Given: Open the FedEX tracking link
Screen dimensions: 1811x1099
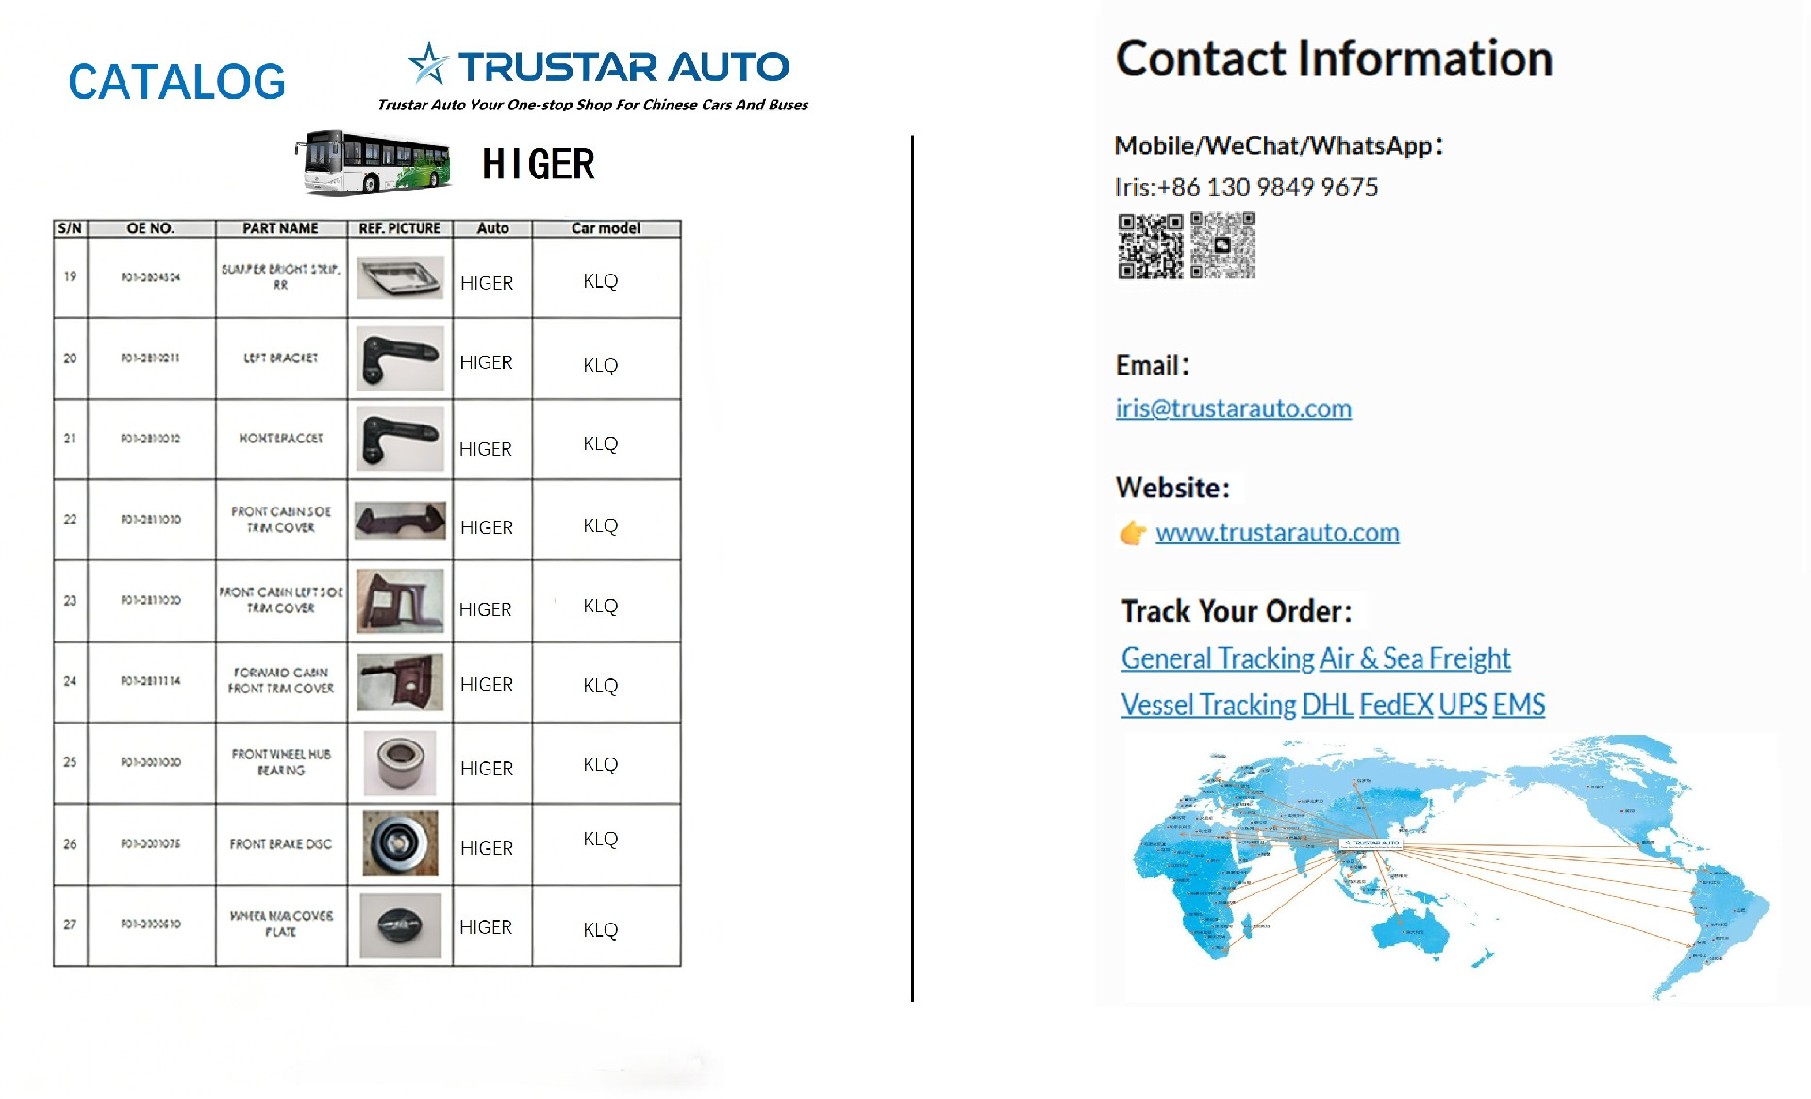Looking at the screenshot, I should pyautogui.click(x=1396, y=705).
